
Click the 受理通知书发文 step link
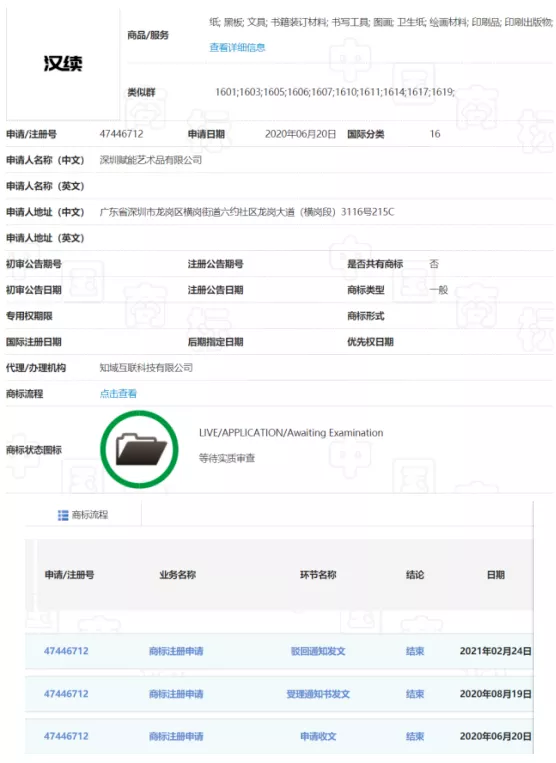click(318, 694)
